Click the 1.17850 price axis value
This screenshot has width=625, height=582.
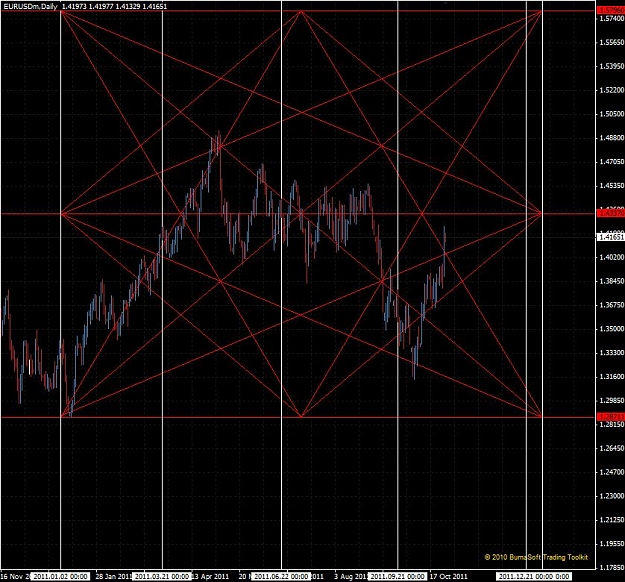click(612, 568)
